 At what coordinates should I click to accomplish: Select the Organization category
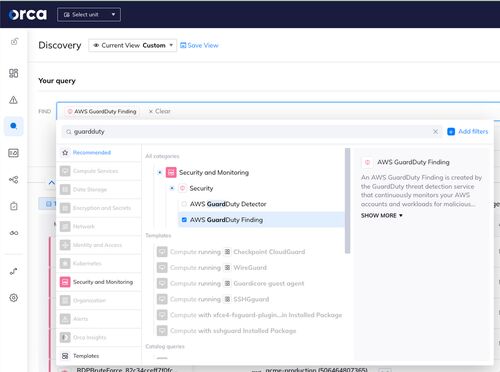coord(99,301)
